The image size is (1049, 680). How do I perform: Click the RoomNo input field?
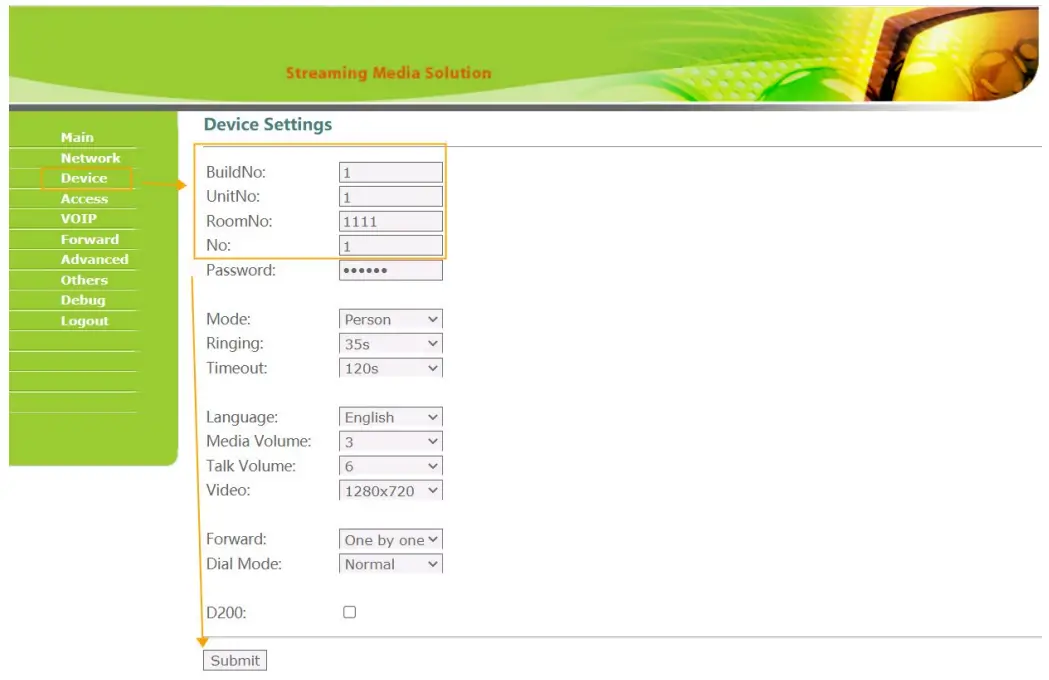pyautogui.click(x=390, y=220)
